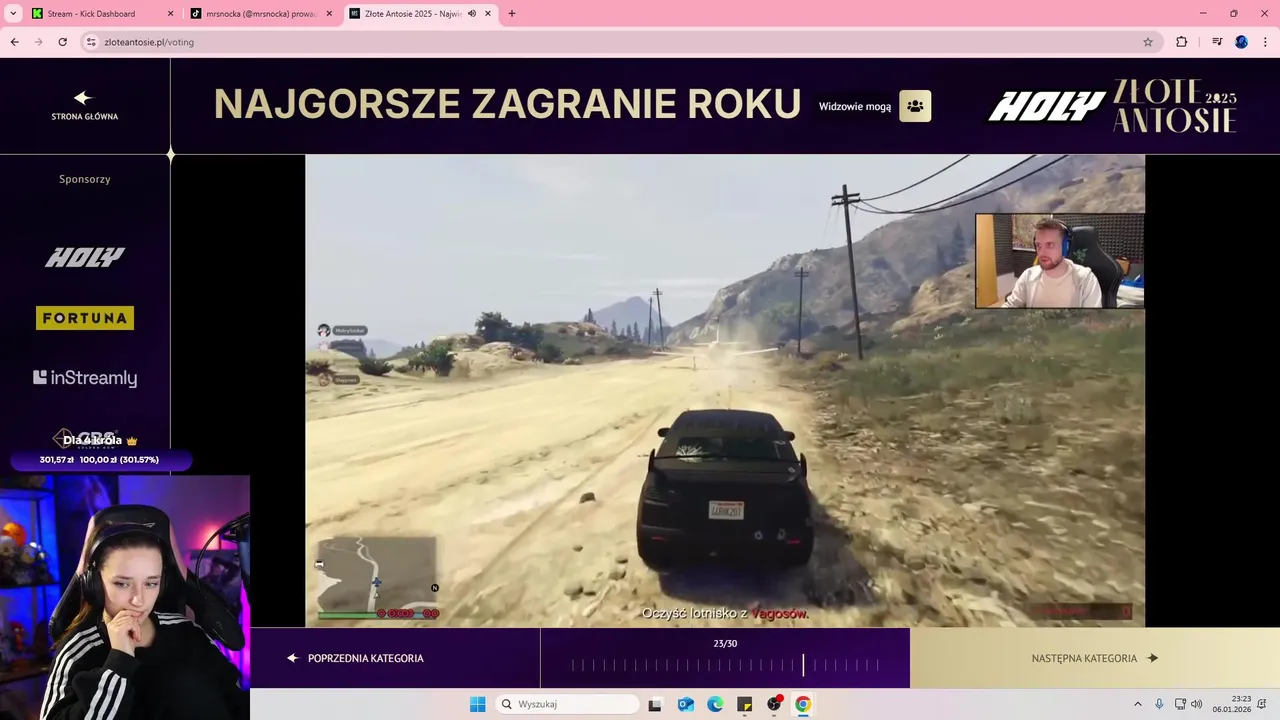Open the Fortuna sponsor logo
This screenshot has height=720, width=1280.
click(85, 318)
